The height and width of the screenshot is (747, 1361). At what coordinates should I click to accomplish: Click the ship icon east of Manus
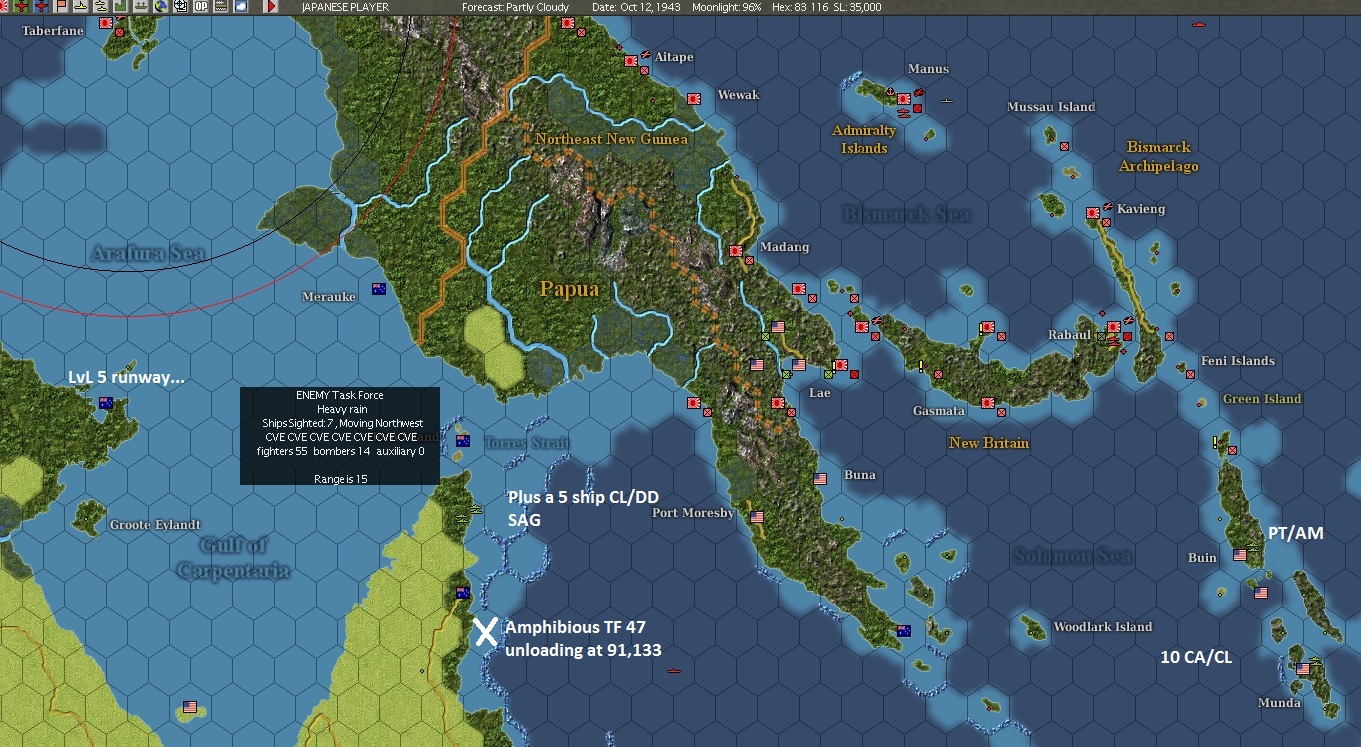[947, 101]
